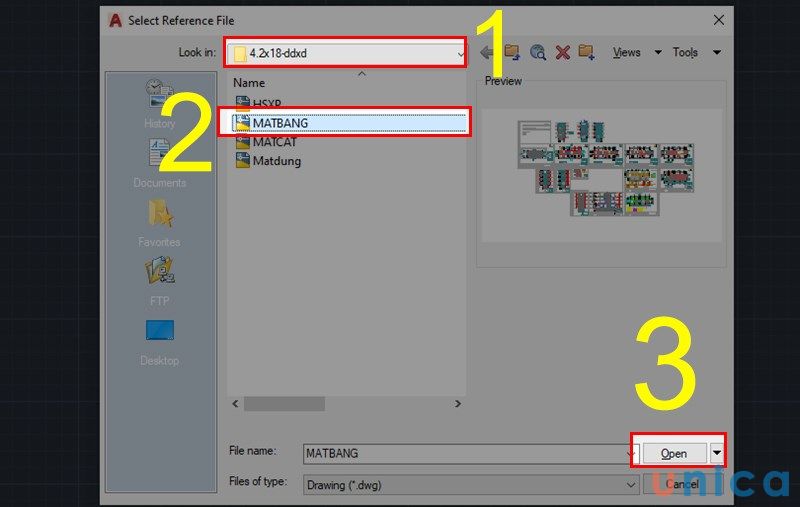Screen dimensions: 800x507
Task: Open the Desktop places shortcut
Action: tap(159, 342)
